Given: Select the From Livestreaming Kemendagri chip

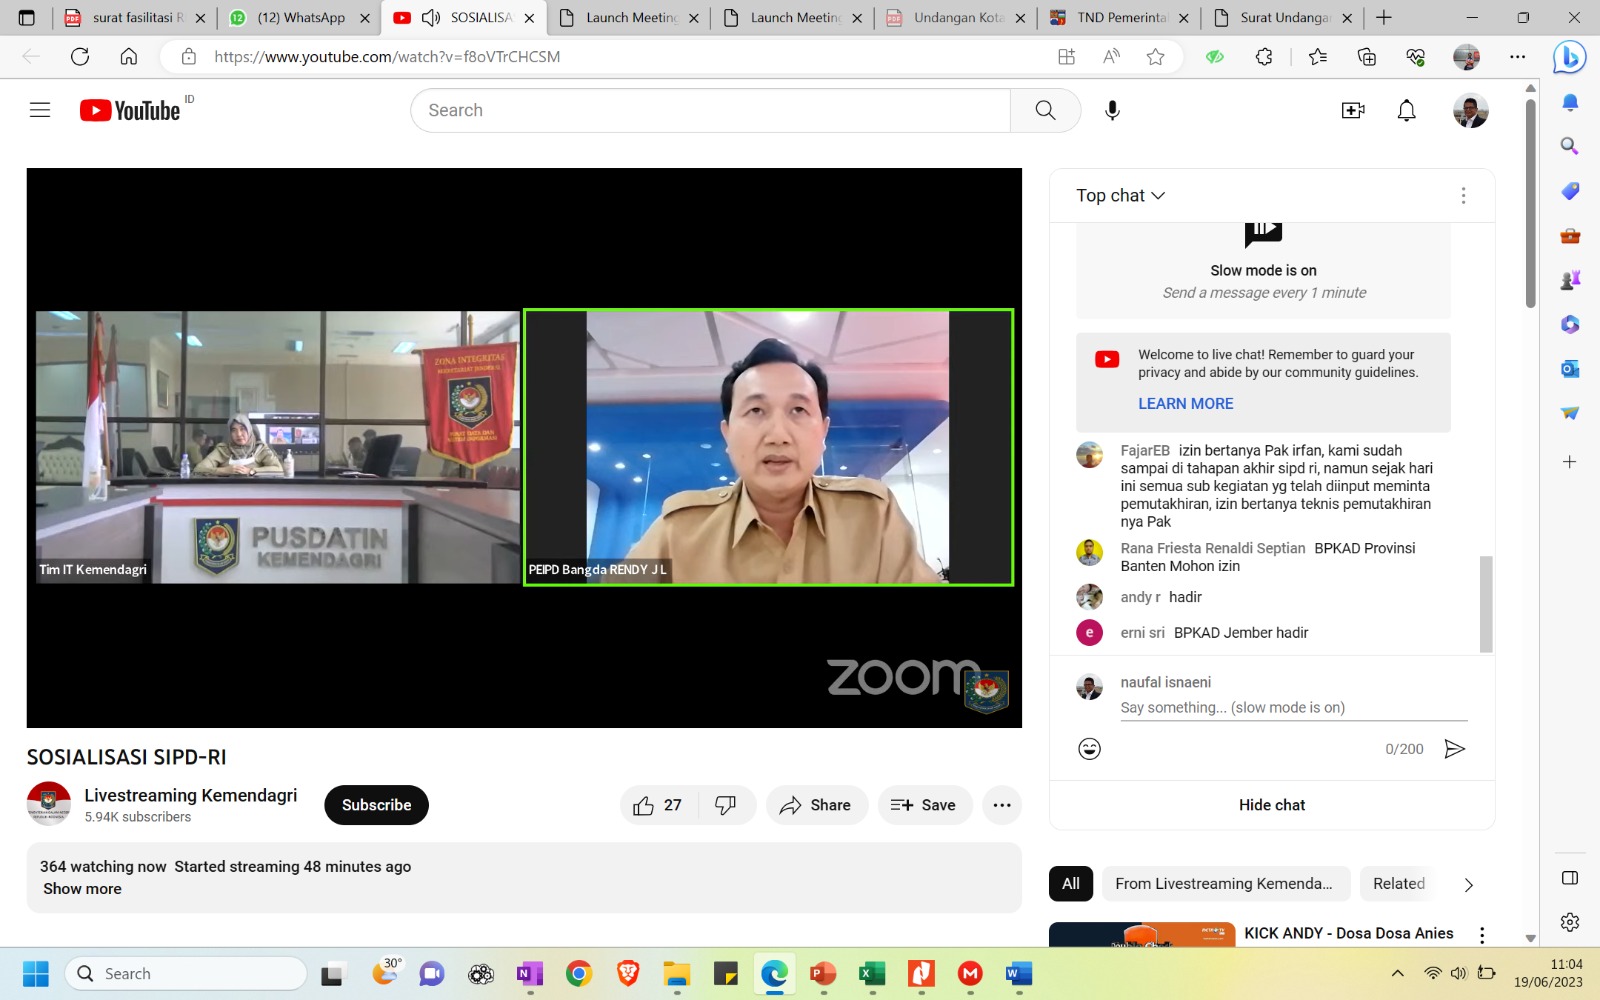Looking at the screenshot, I should click(1225, 884).
